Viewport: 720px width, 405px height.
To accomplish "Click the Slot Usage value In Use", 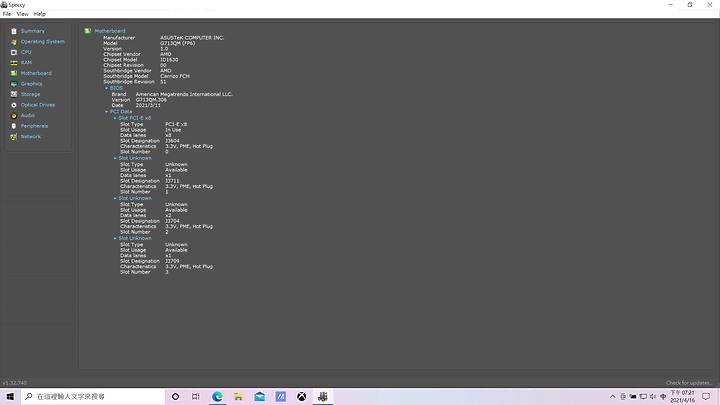I will coord(173,130).
